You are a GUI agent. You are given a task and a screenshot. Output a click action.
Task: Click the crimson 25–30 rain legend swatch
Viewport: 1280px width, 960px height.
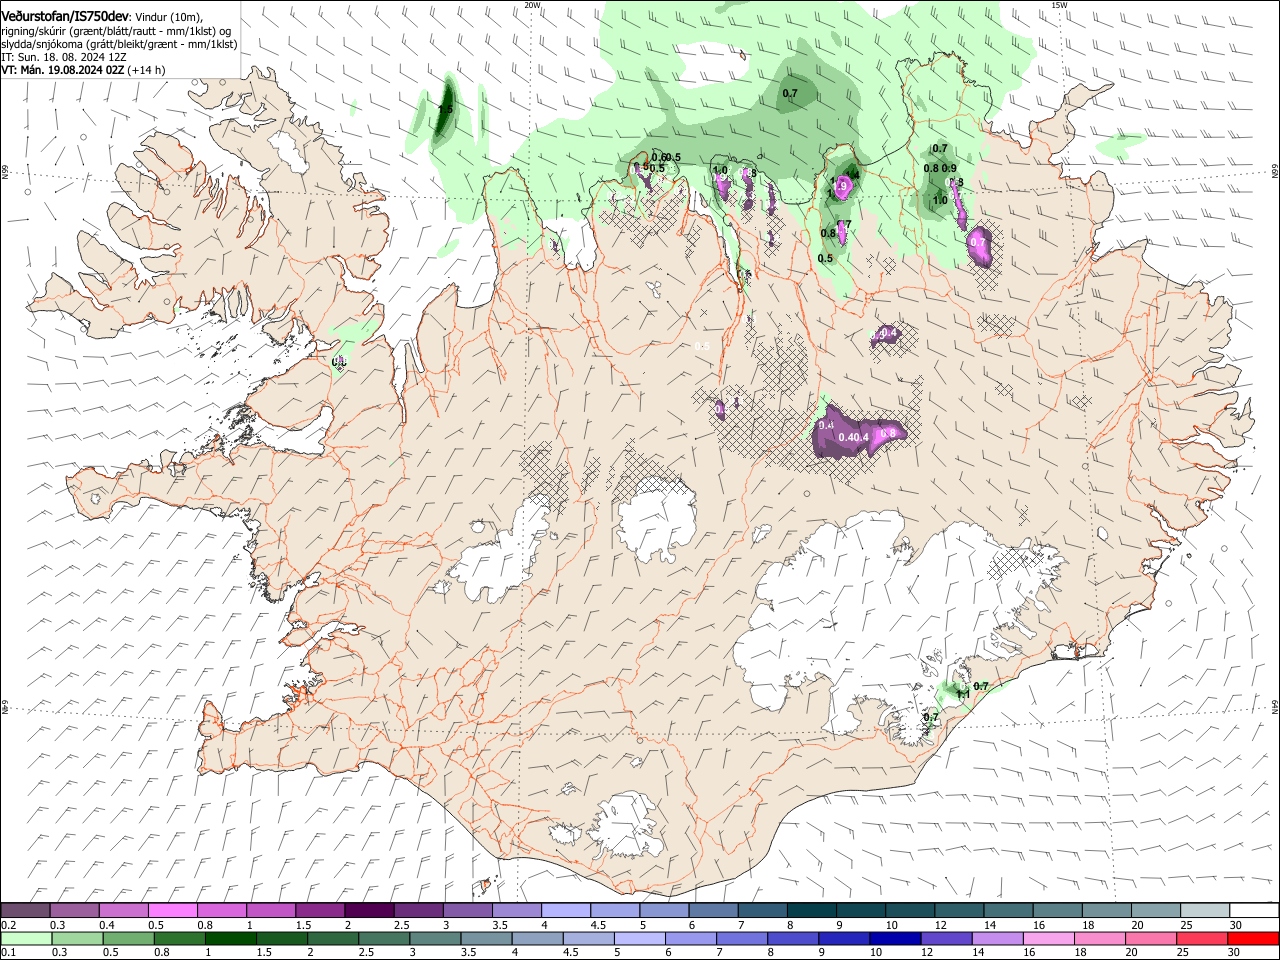[1203, 938]
